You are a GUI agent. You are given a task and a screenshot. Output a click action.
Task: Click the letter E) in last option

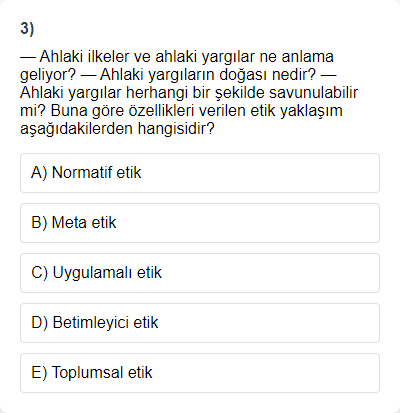[x=39, y=373]
